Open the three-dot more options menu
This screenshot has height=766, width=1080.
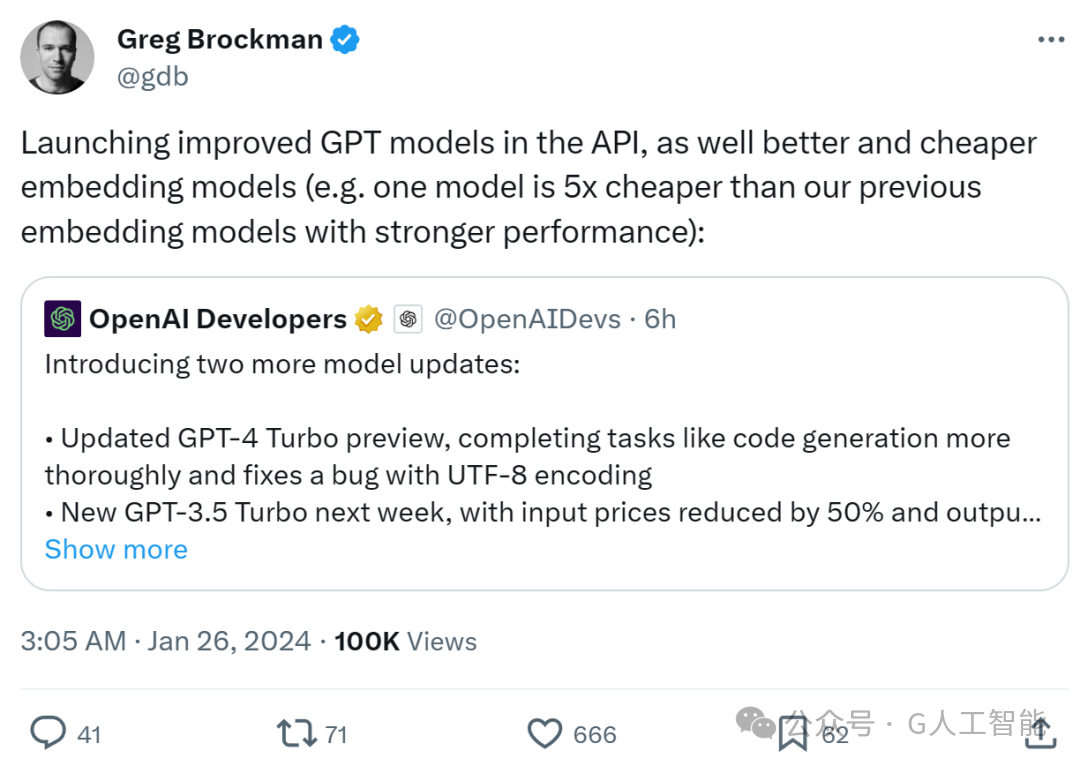point(1050,40)
